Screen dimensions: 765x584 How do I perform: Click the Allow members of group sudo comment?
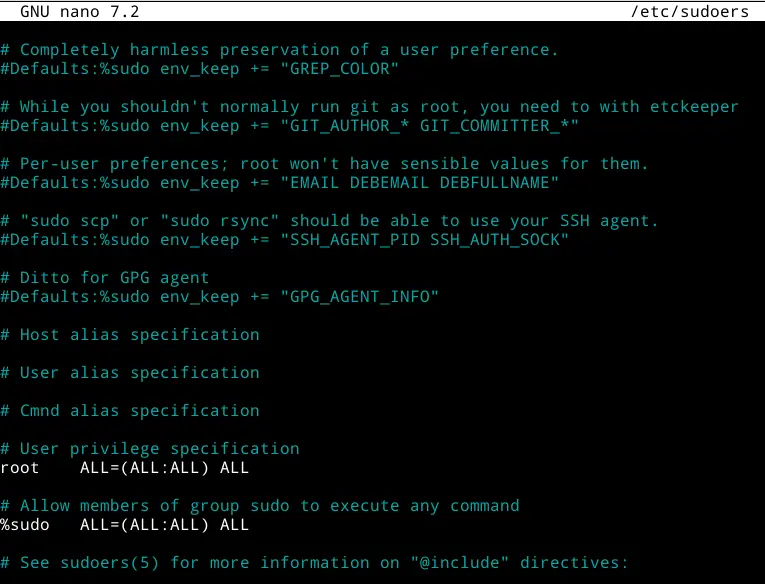click(260, 506)
